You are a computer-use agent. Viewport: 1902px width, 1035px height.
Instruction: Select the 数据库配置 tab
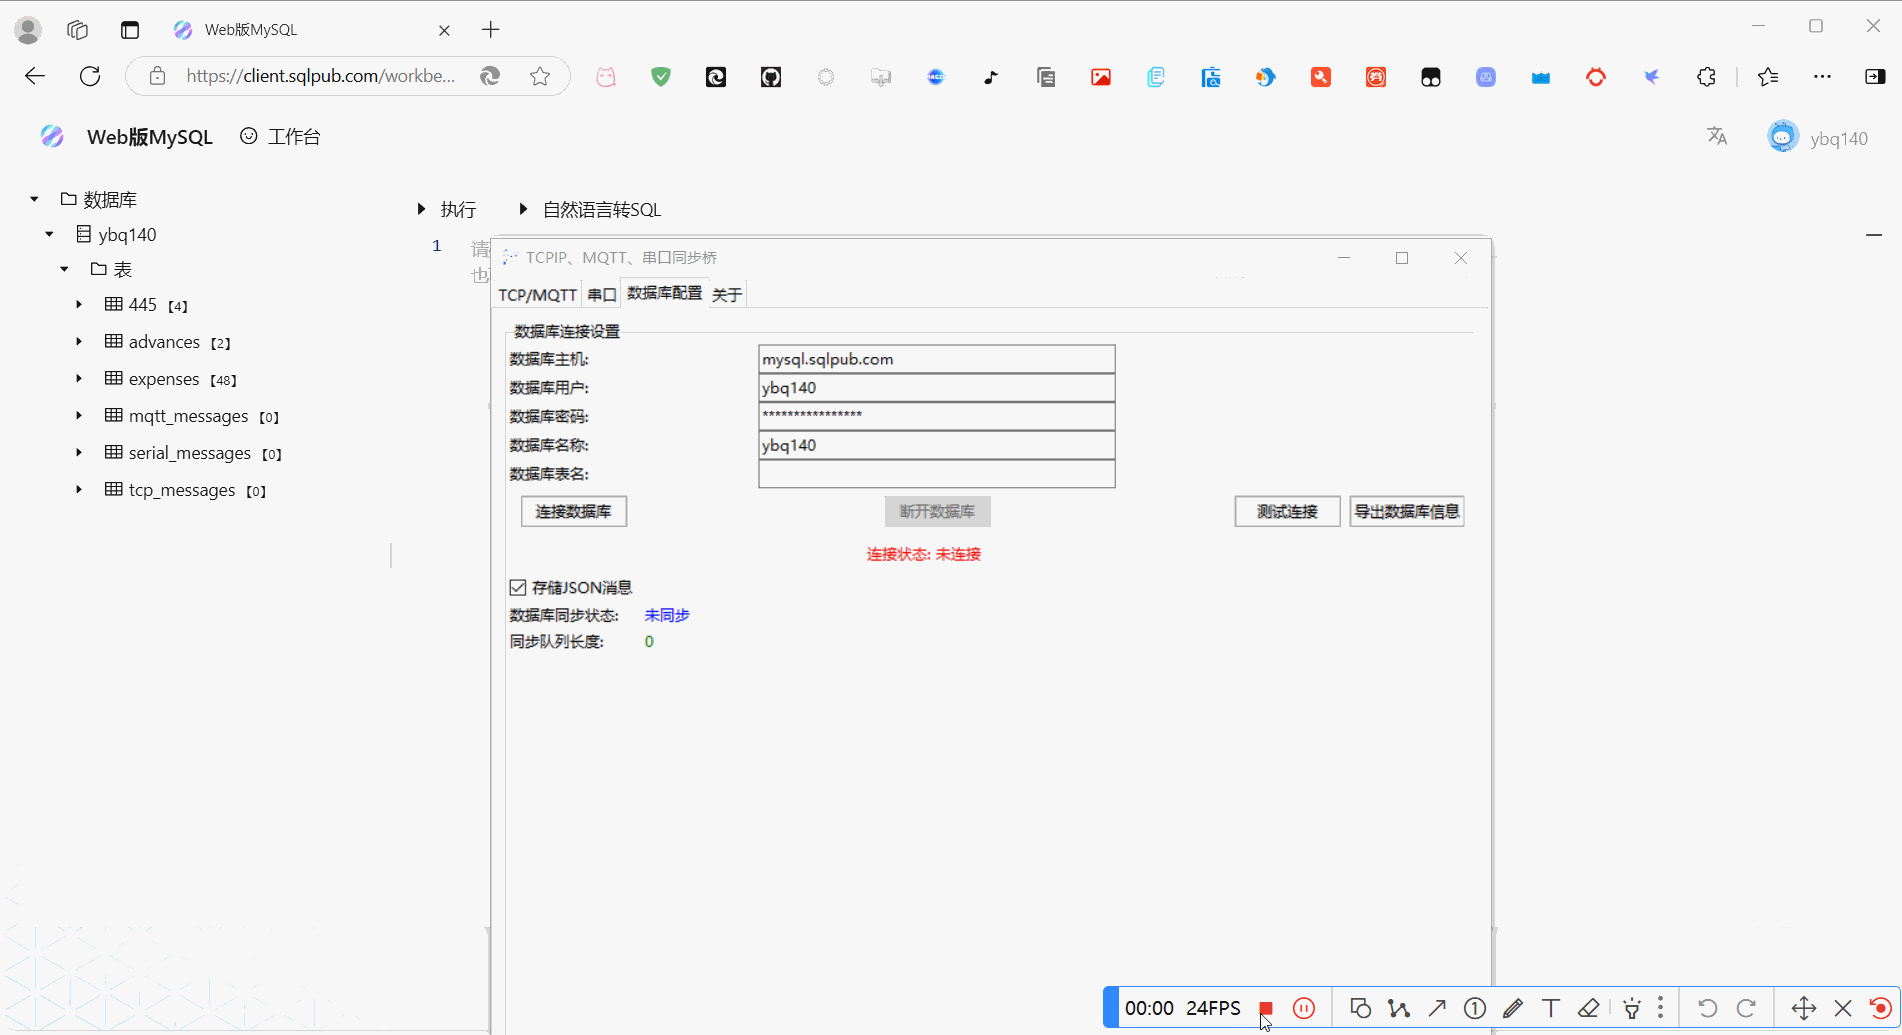[x=665, y=292]
